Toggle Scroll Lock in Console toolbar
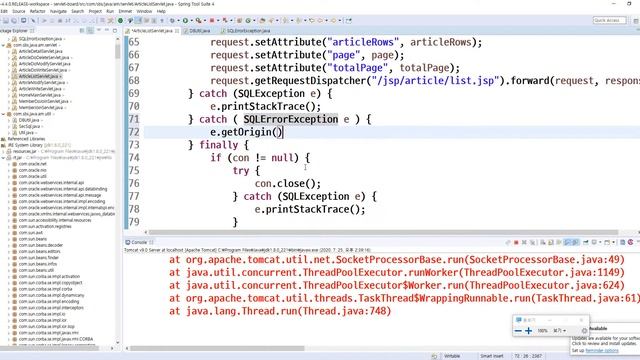This screenshot has height=360, width=640. click(551, 242)
